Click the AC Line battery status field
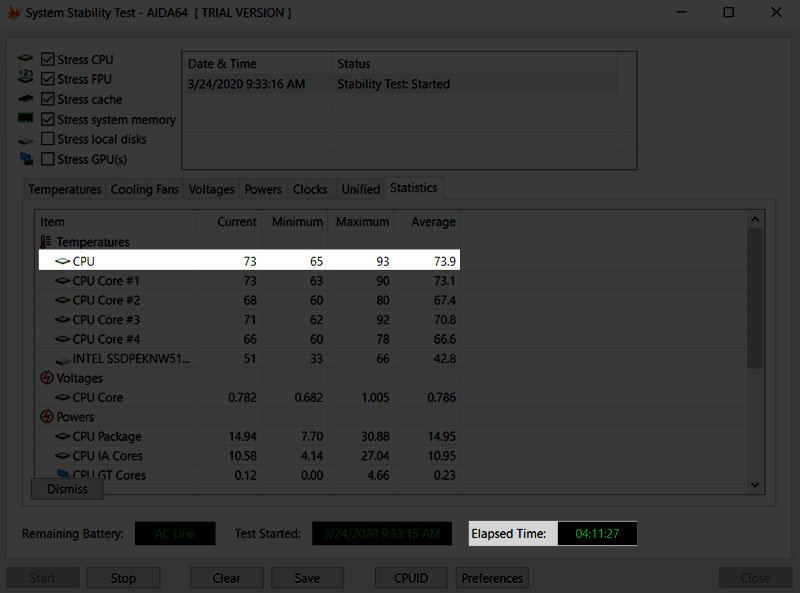The image size is (800, 593). 175,534
